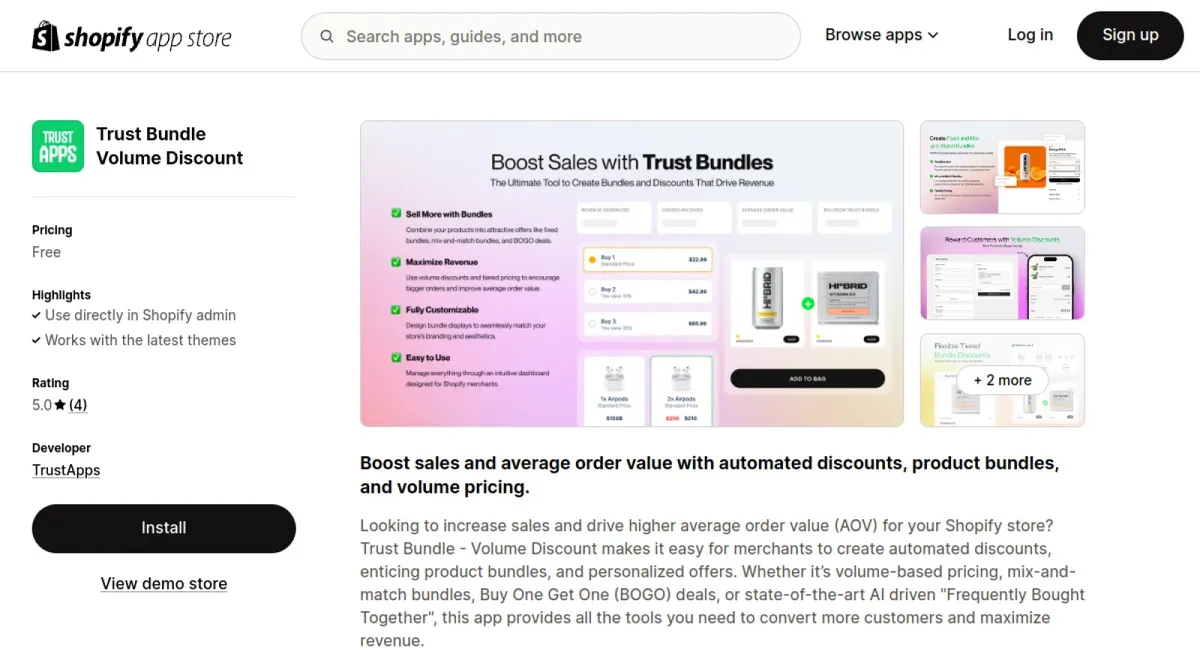Open the Browse apps dropdown
The height and width of the screenshot is (650, 1200).
click(x=874, y=35)
